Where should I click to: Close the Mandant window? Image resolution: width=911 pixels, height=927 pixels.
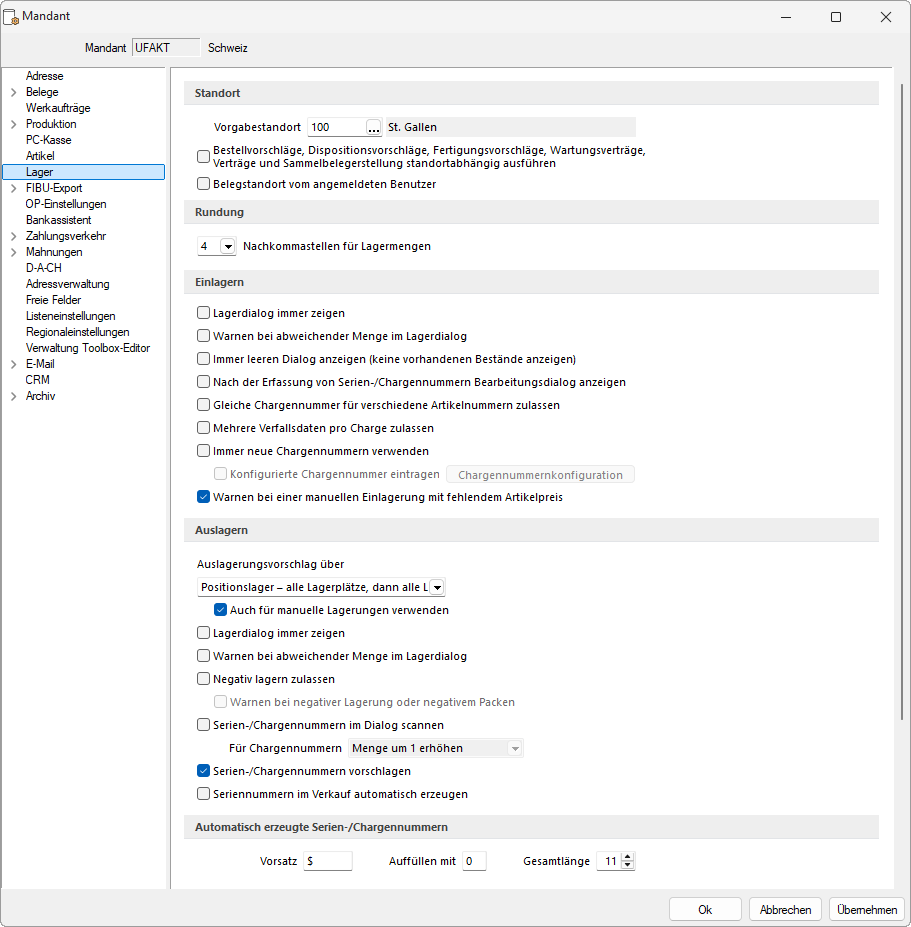pos(886,17)
